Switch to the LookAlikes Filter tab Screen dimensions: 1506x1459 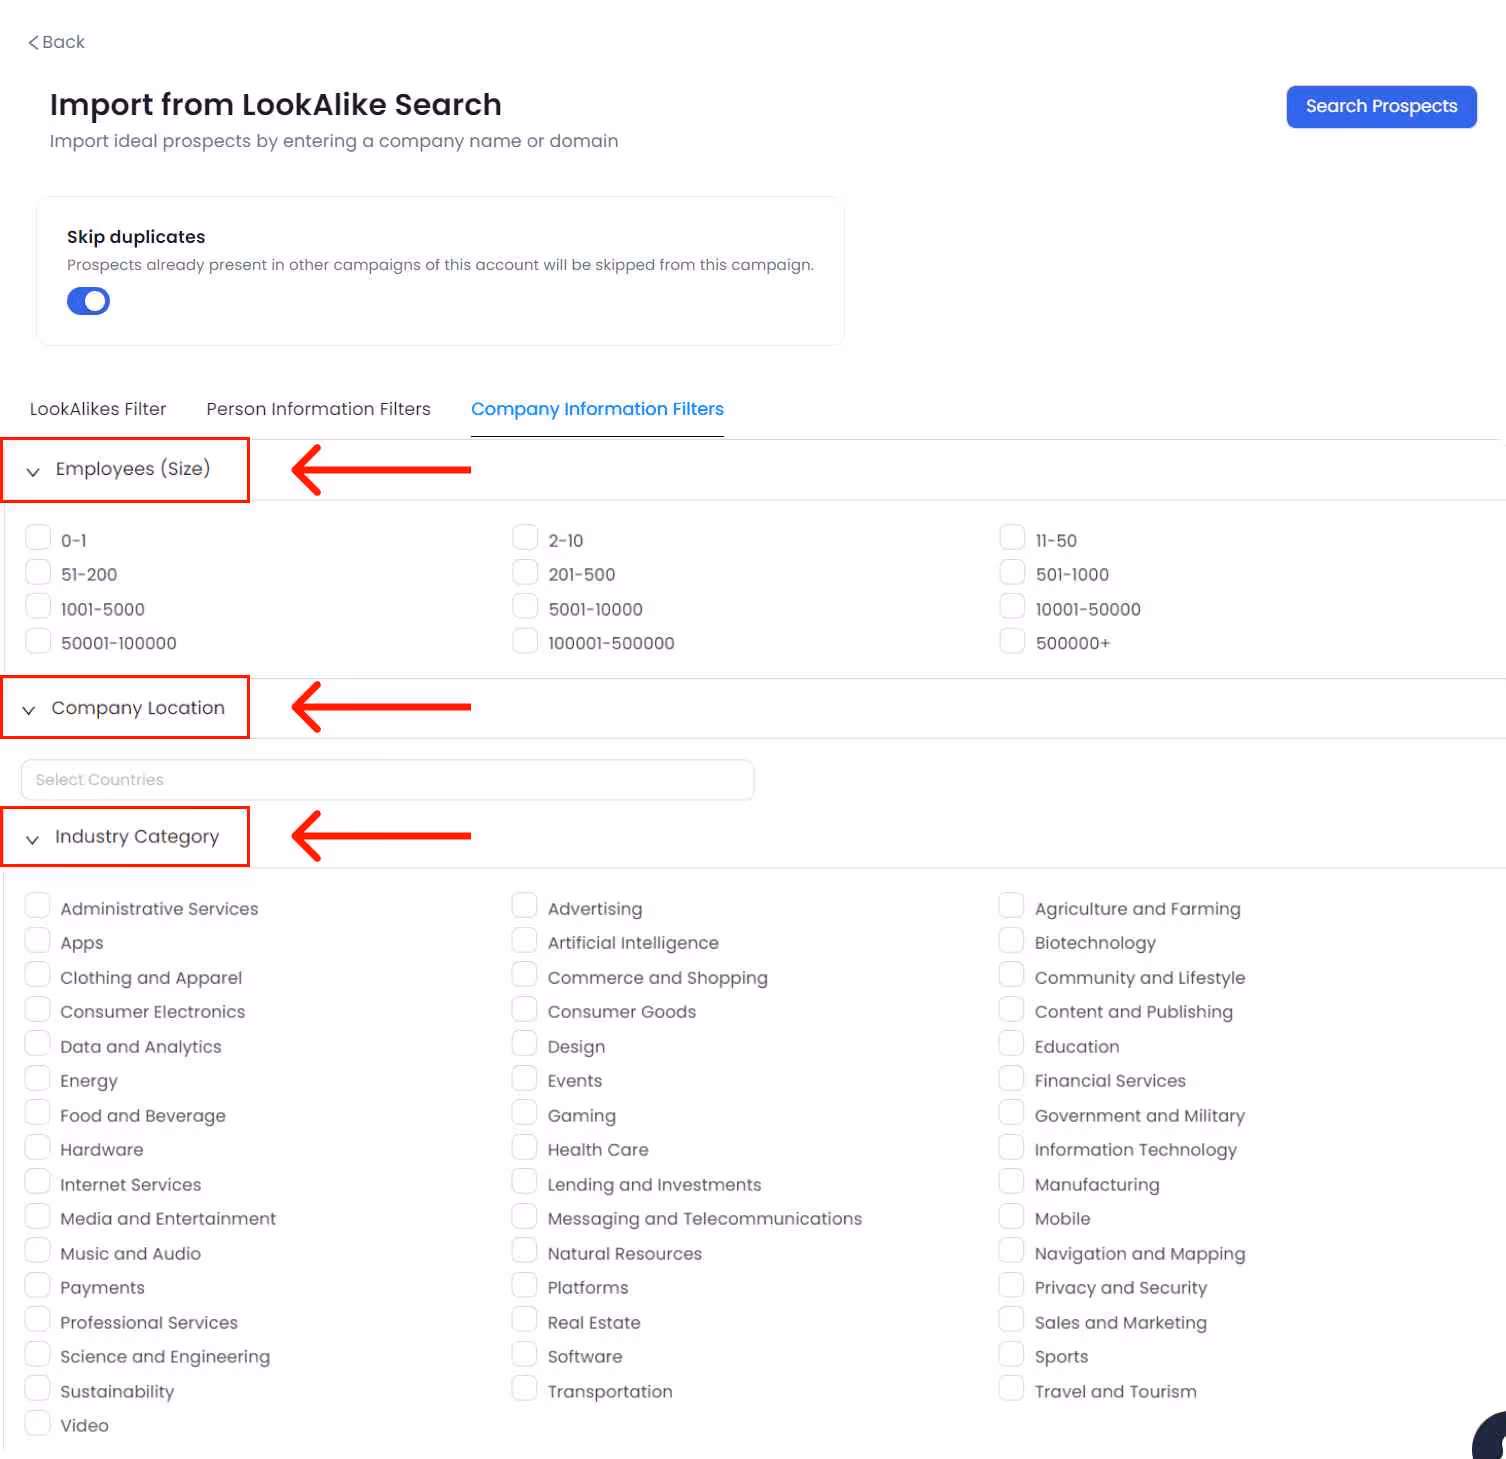[x=97, y=409]
